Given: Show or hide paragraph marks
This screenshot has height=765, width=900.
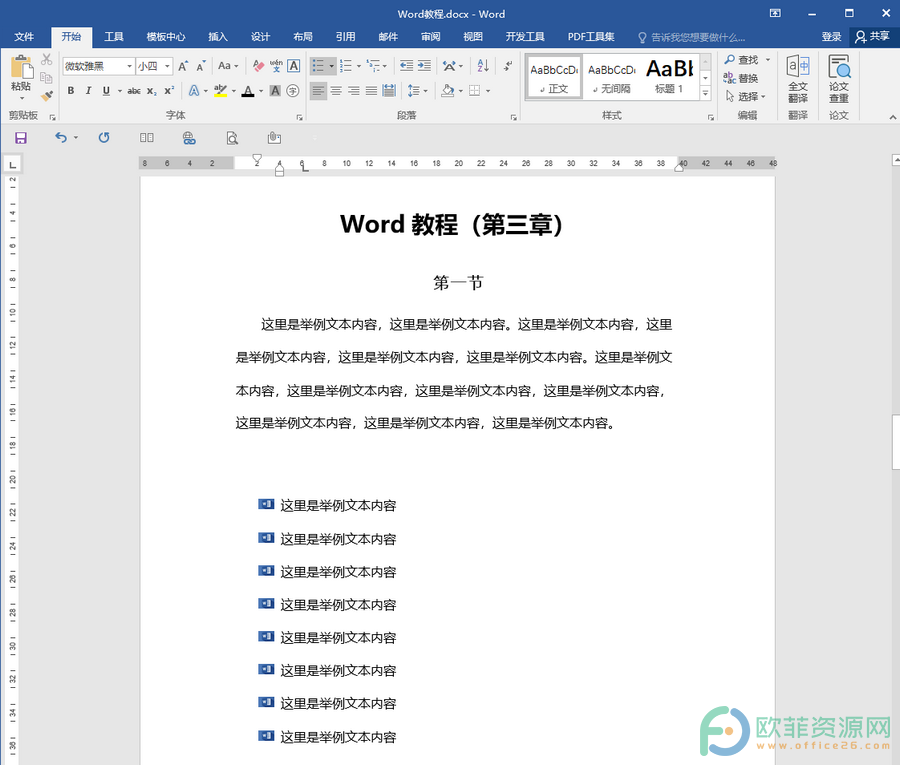Looking at the screenshot, I should pyautogui.click(x=508, y=66).
